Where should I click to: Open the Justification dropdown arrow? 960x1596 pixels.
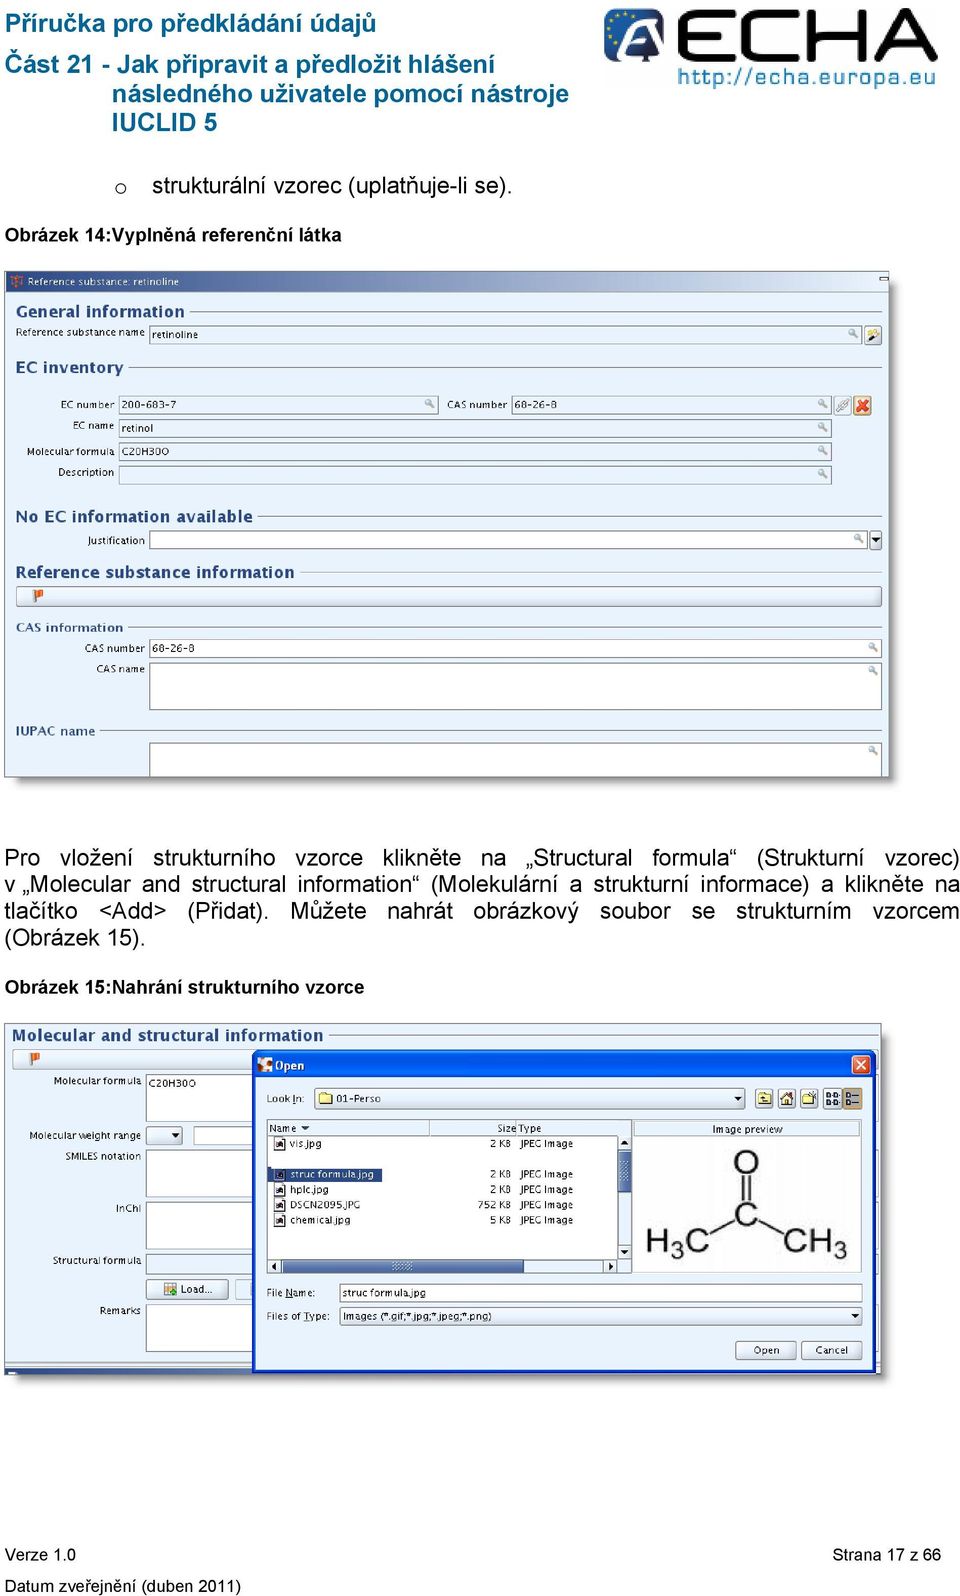[x=876, y=540]
